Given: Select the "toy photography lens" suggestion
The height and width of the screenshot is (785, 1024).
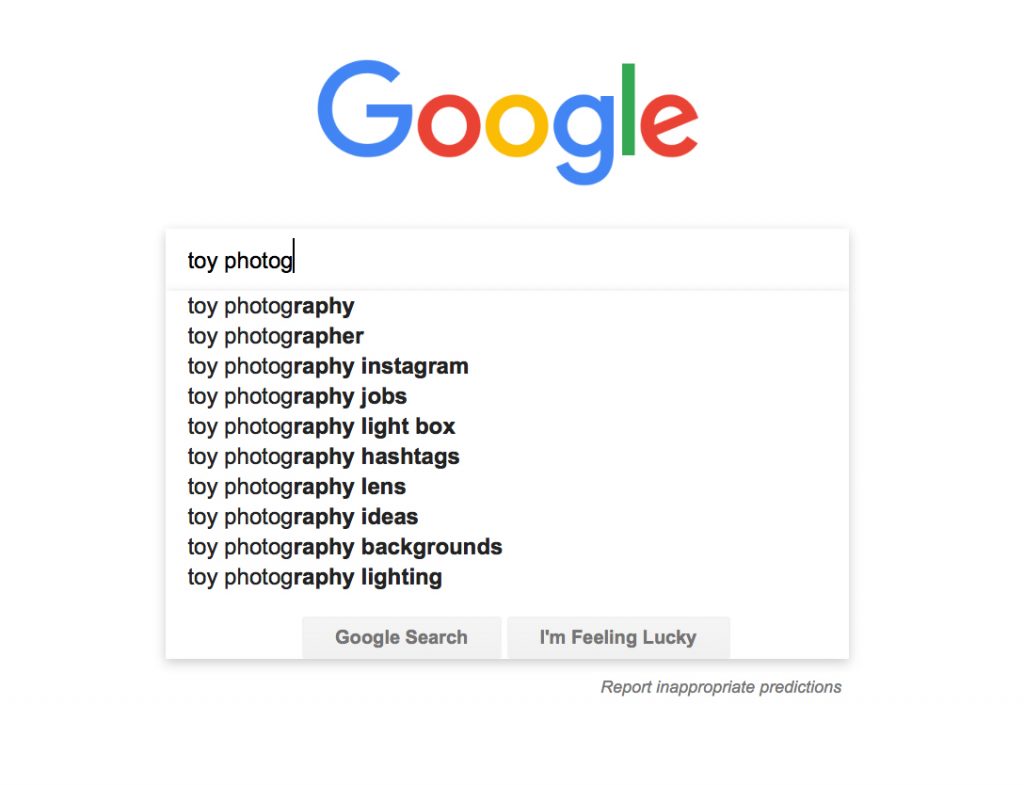Looking at the screenshot, I should coord(296,487).
